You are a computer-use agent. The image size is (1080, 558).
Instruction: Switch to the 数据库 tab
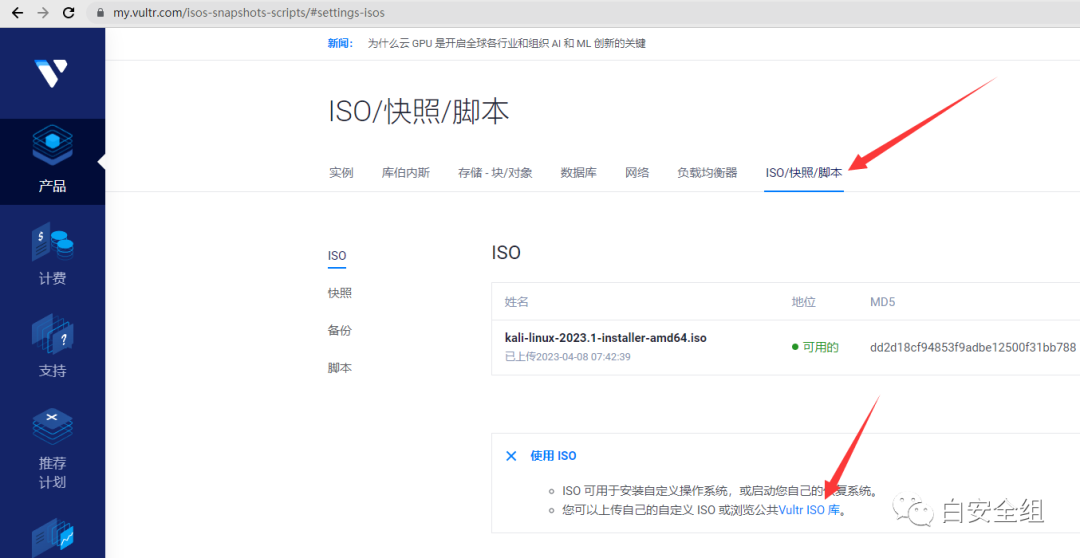pos(579,173)
